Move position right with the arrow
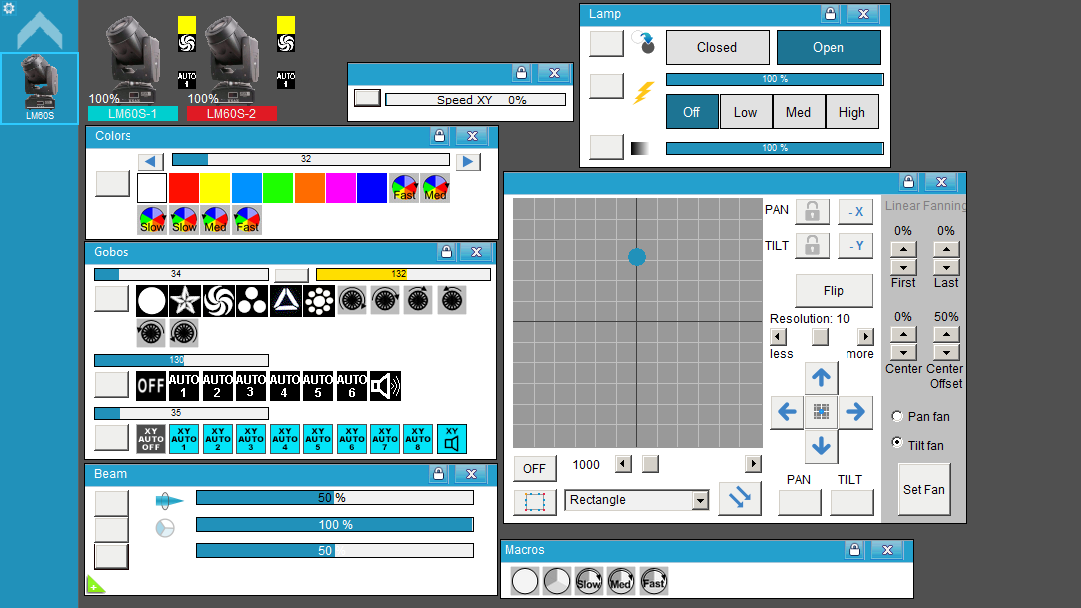 coord(856,412)
